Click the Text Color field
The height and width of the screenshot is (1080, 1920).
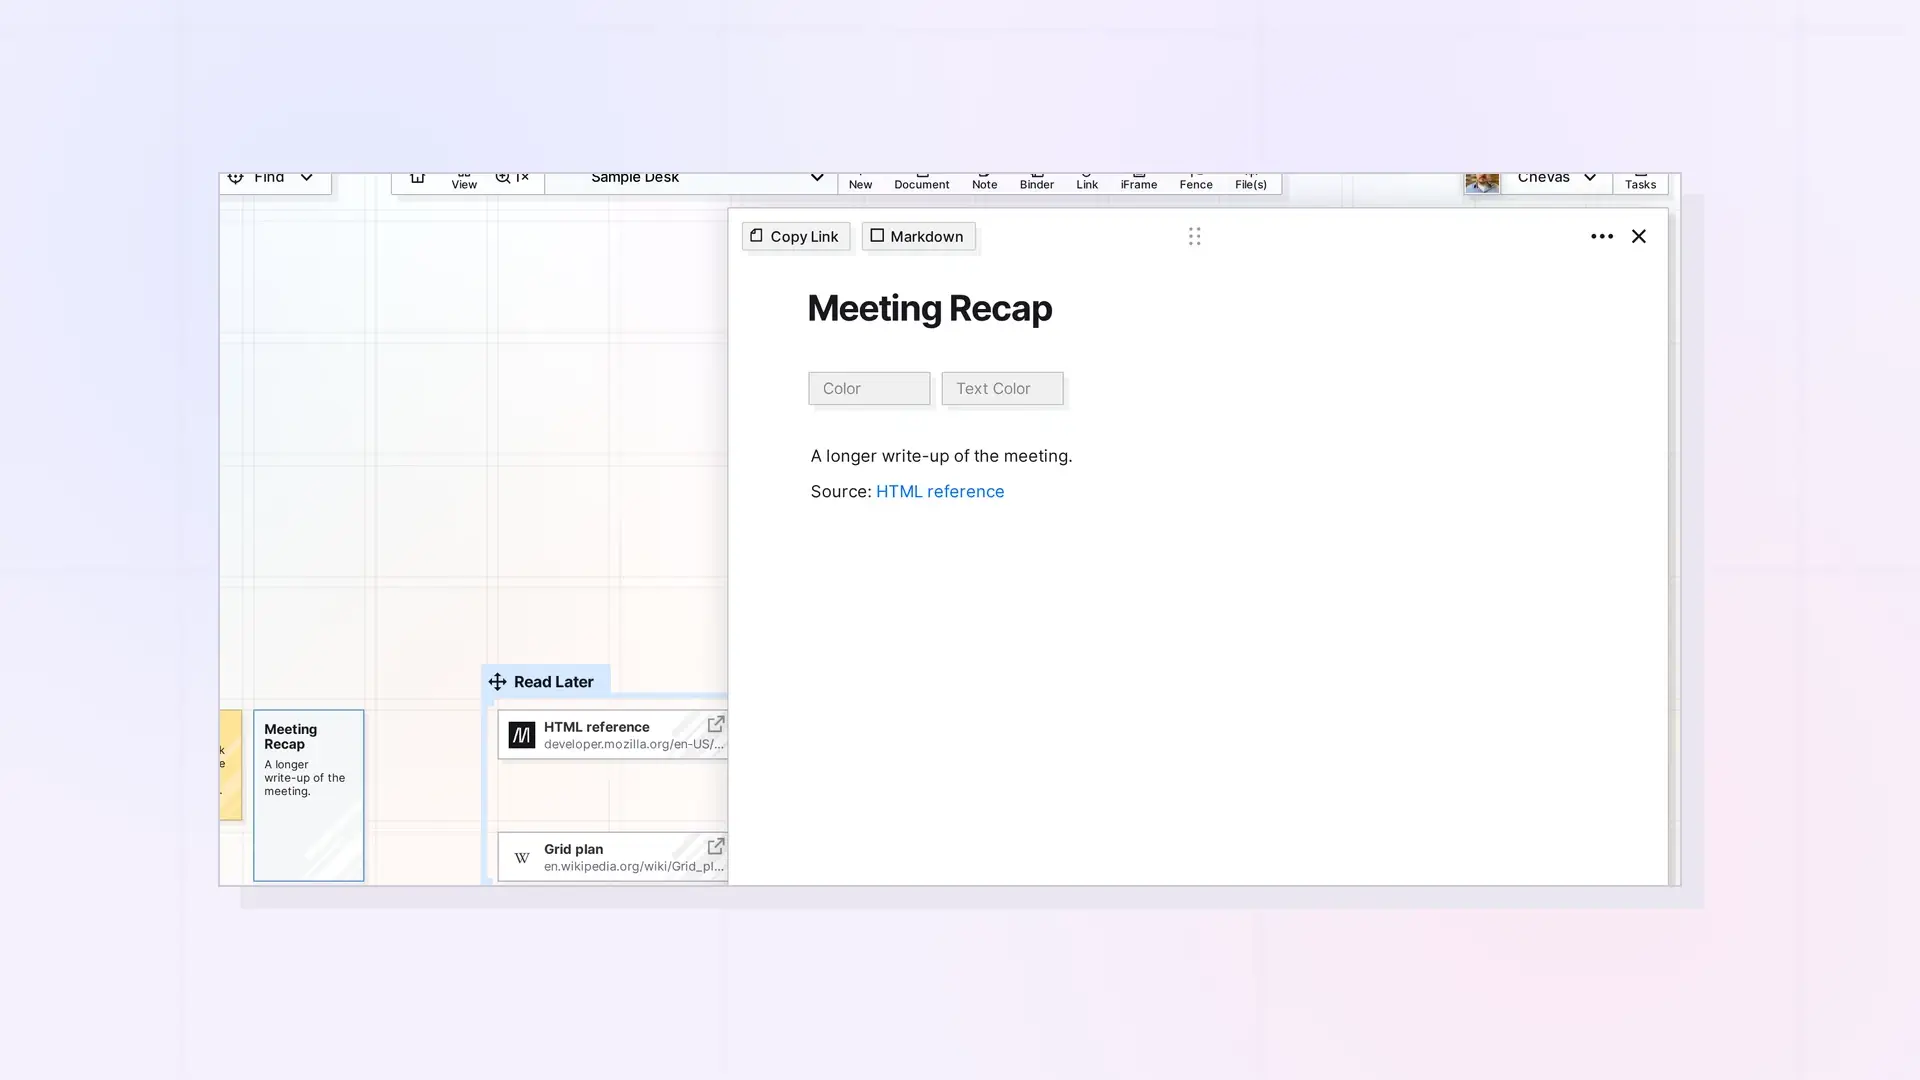pyautogui.click(x=1002, y=388)
